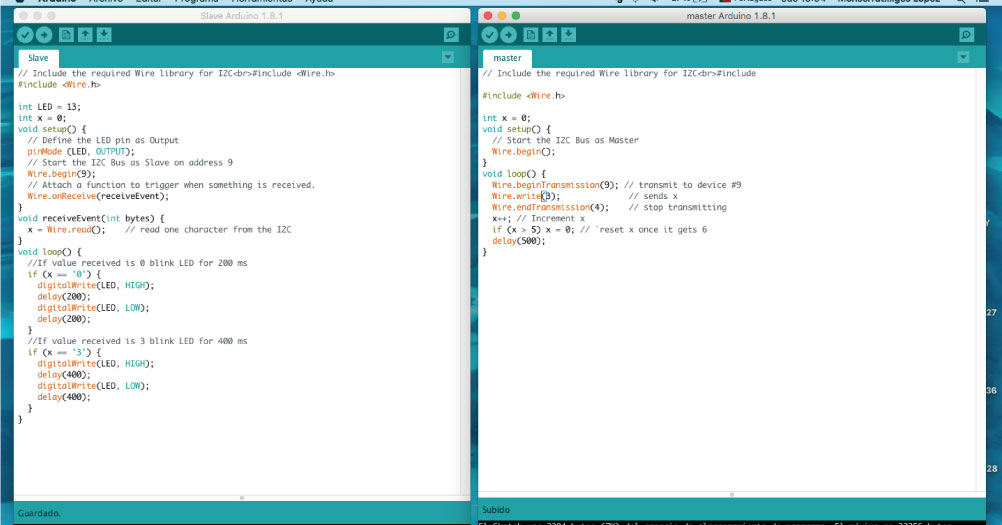
Task: Open Serial Monitor in Slave window
Action: point(451,35)
